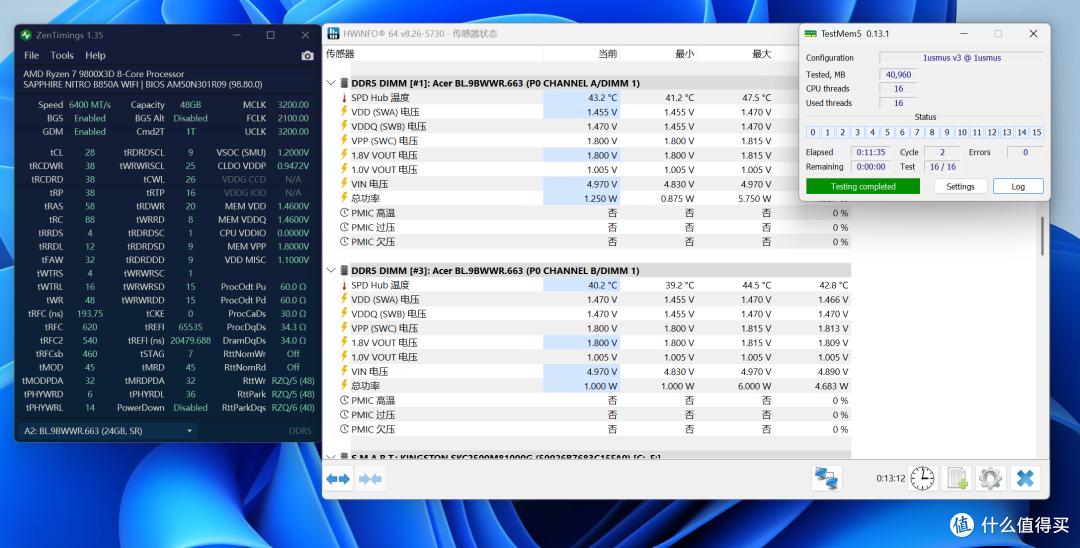Screen dimensions: 1080x548
Task: Click lightning icon beside DIMM #3 1.0V VOUT
Action: 344,357
